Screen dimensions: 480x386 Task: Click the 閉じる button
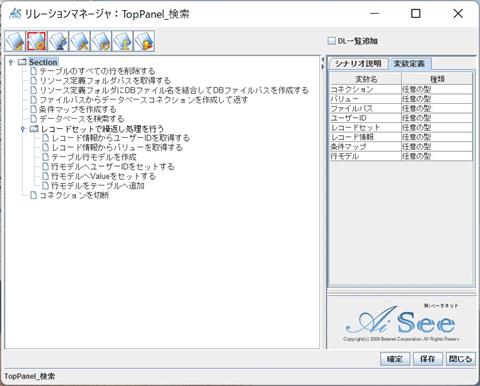460,359
